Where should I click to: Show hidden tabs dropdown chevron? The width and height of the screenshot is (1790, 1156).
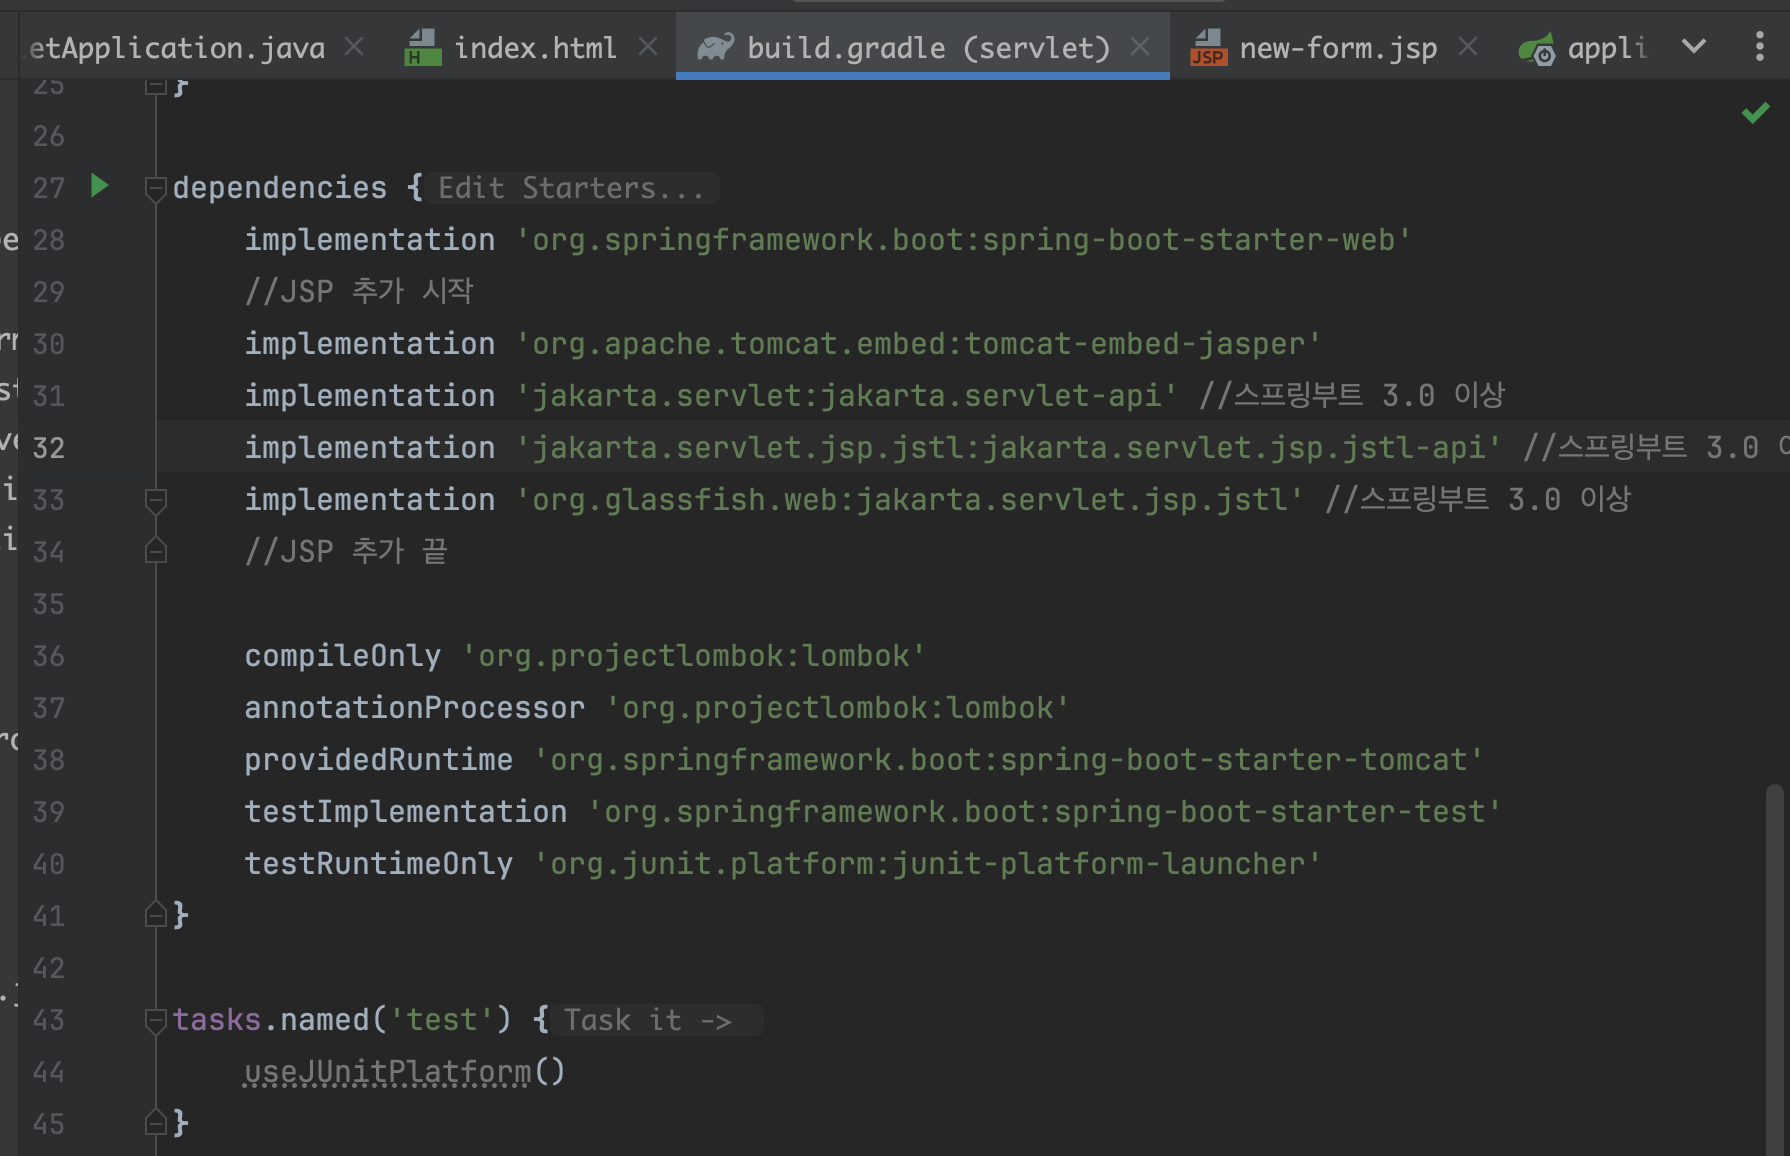pyautogui.click(x=1694, y=46)
